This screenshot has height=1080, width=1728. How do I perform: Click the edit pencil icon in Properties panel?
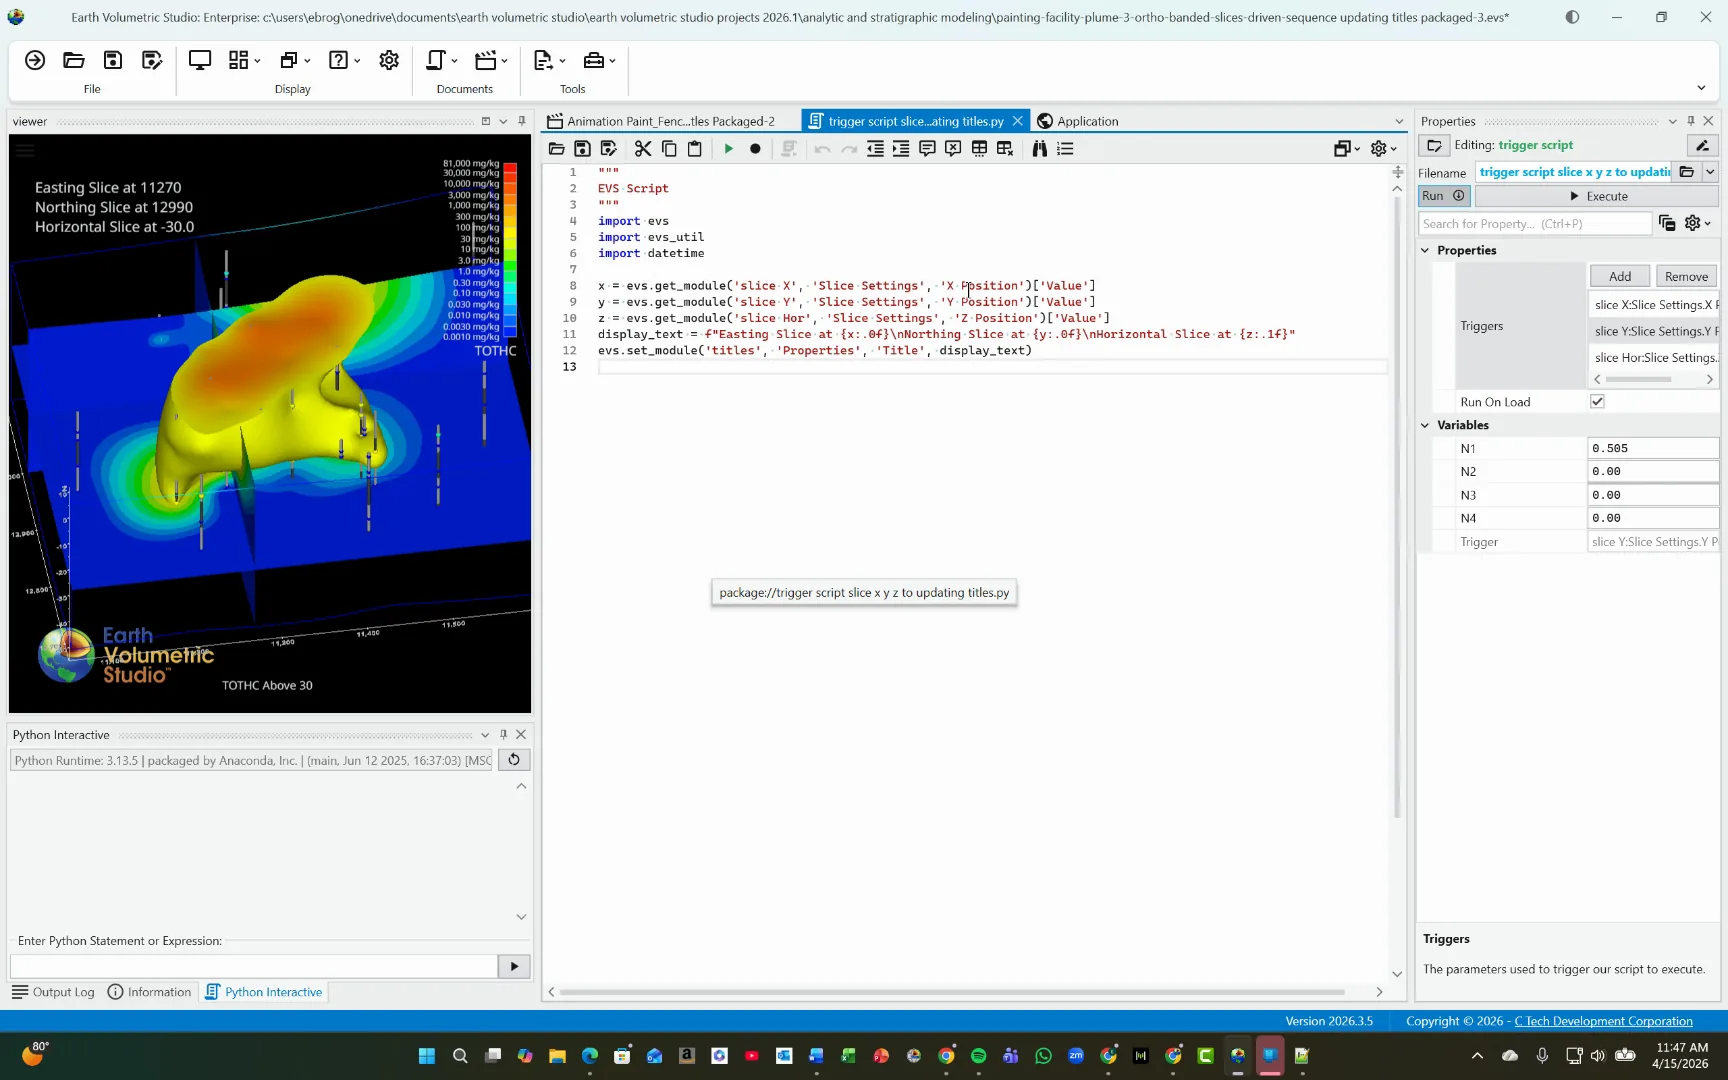click(1702, 145)
